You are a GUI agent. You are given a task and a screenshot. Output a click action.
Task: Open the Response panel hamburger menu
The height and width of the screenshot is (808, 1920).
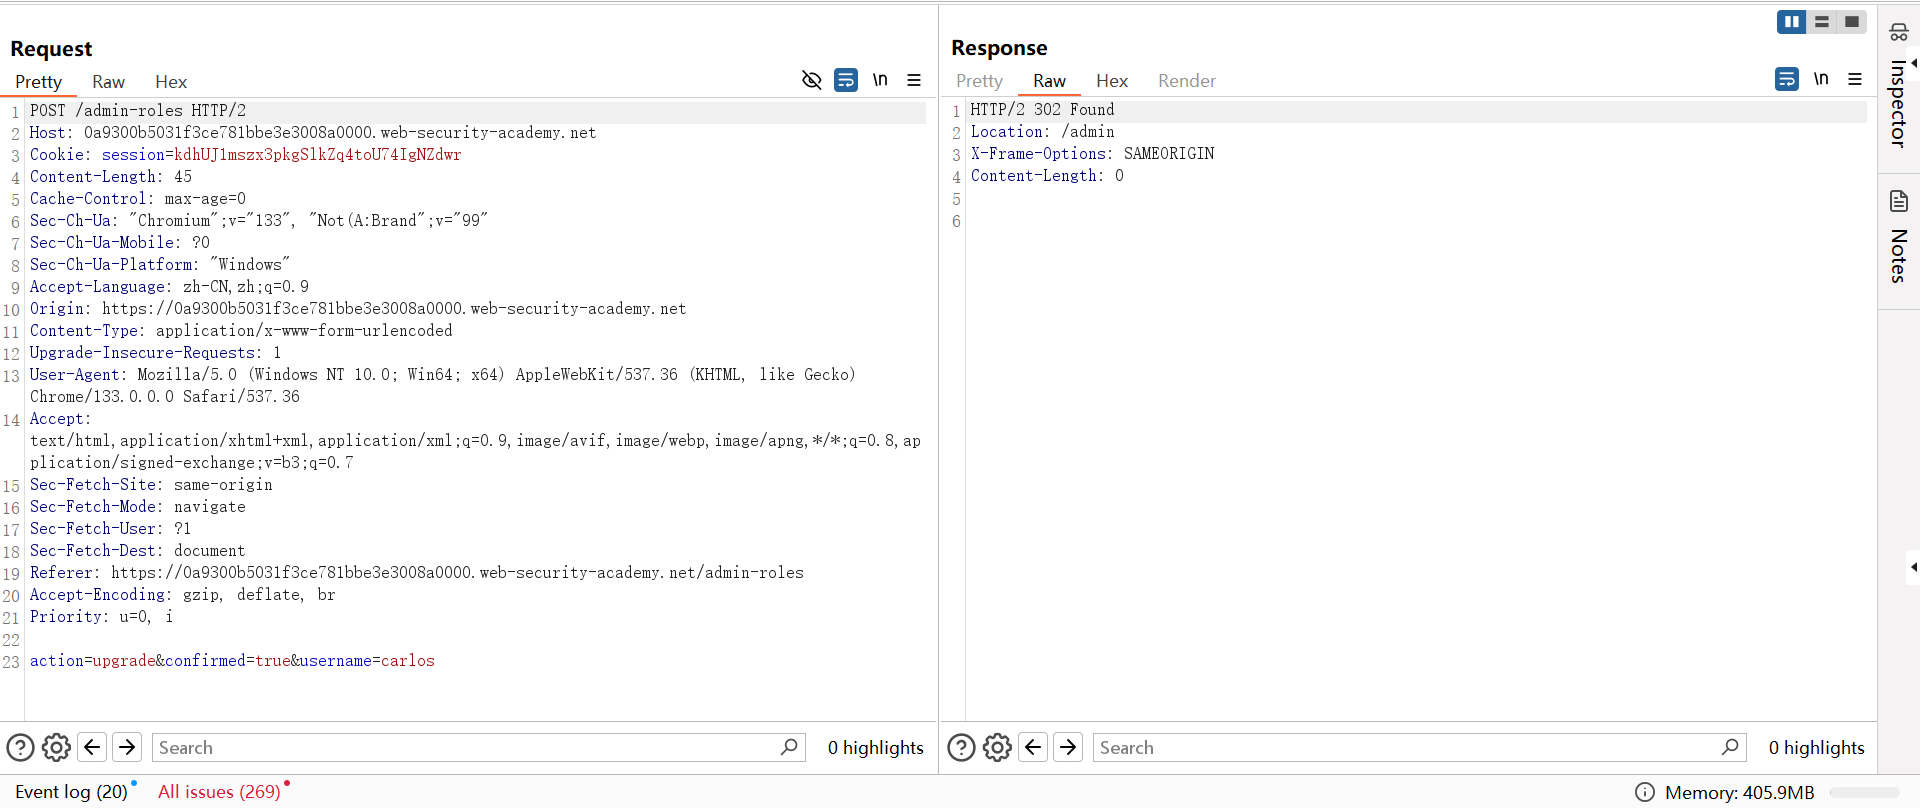click(x=1855, y=79)
